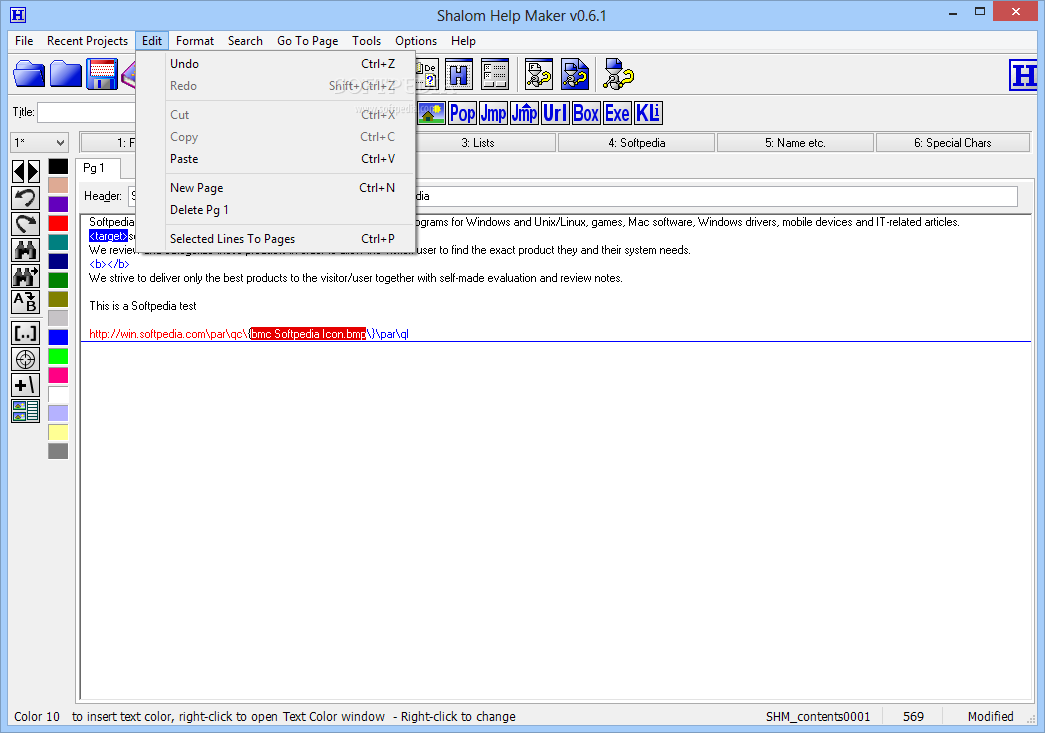Click the [..] brackets tool icon

25,333
